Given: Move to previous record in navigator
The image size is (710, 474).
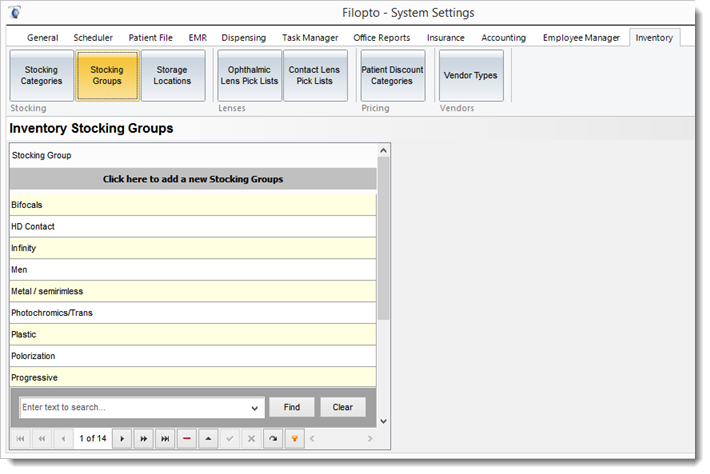Looking at the screenshot, I should pos(63,439).
